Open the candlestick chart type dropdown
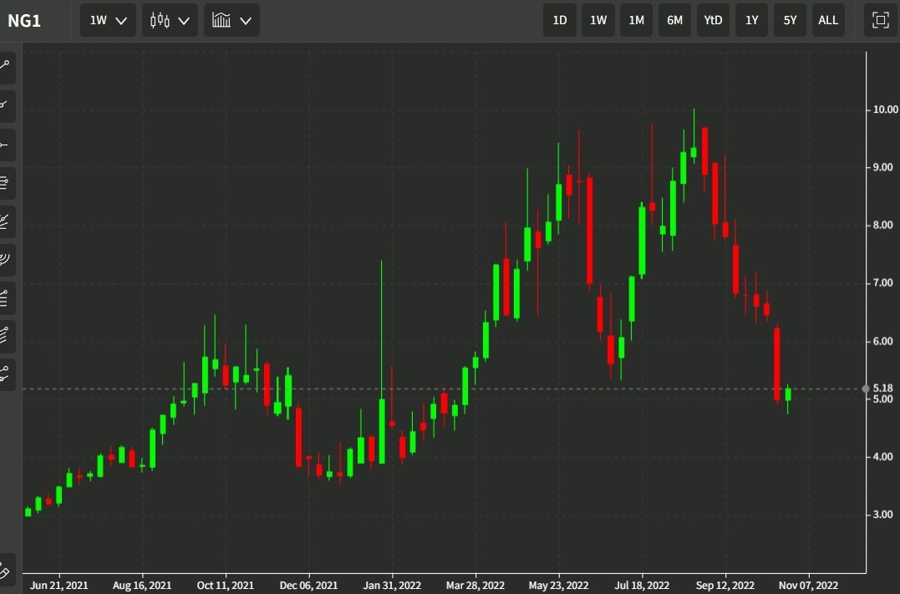Viewport: 900px width, 594px height. [x=170, y=21]
